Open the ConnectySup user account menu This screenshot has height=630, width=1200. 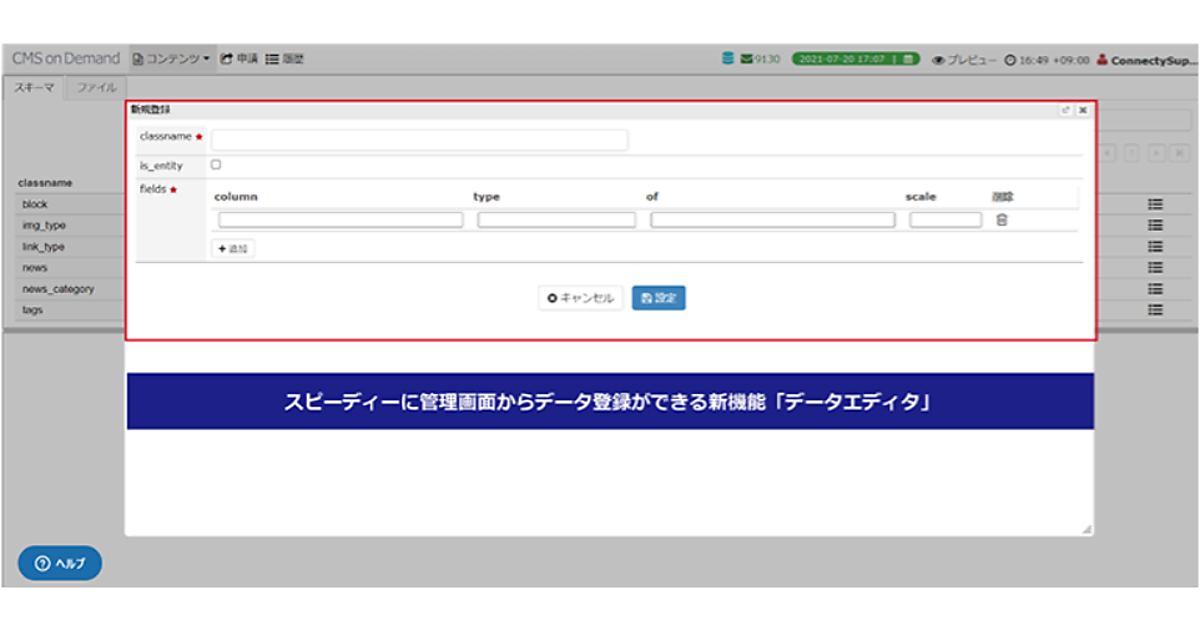[x=1146, y=59]
